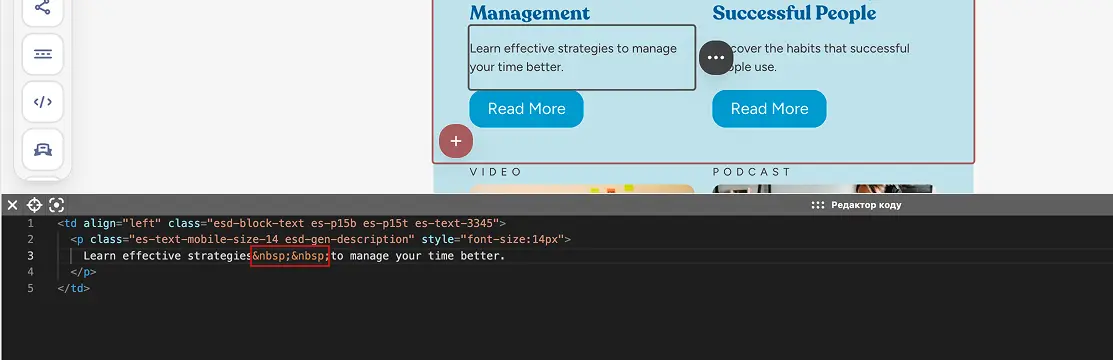The image size is (1113, 360).
Task: Click the closing p tag in code
Action: click(x=83, y=272)
